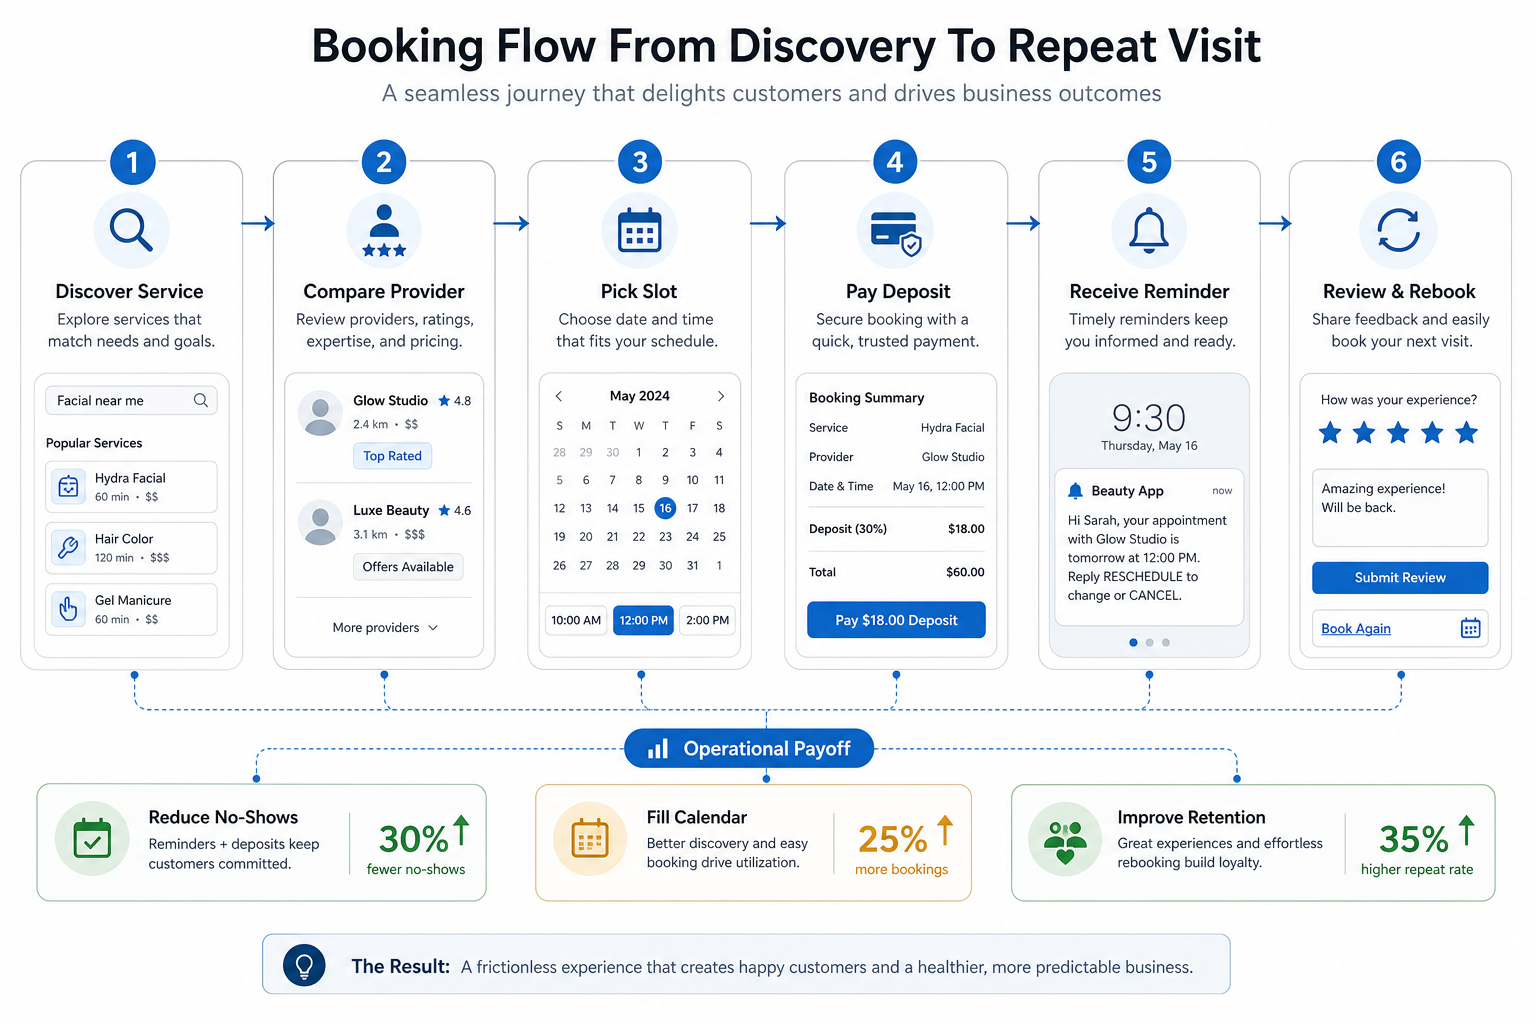
Task: Click the fourth rating star
Action: (x=1432, y=432)
